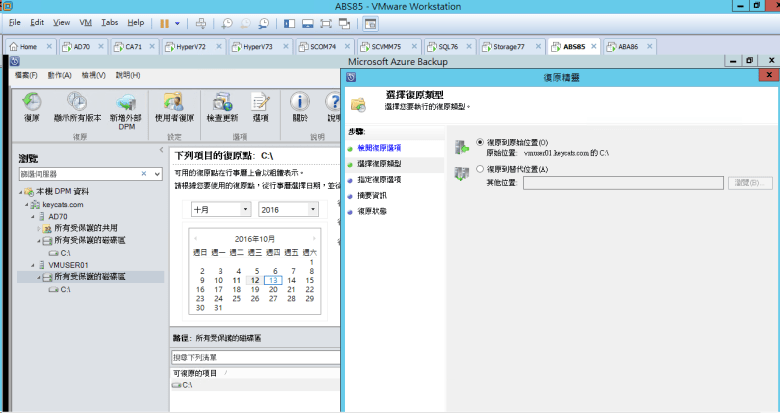Open the 動作(A) menu
The width and height of the screenshot is (780, 413).
58,75
